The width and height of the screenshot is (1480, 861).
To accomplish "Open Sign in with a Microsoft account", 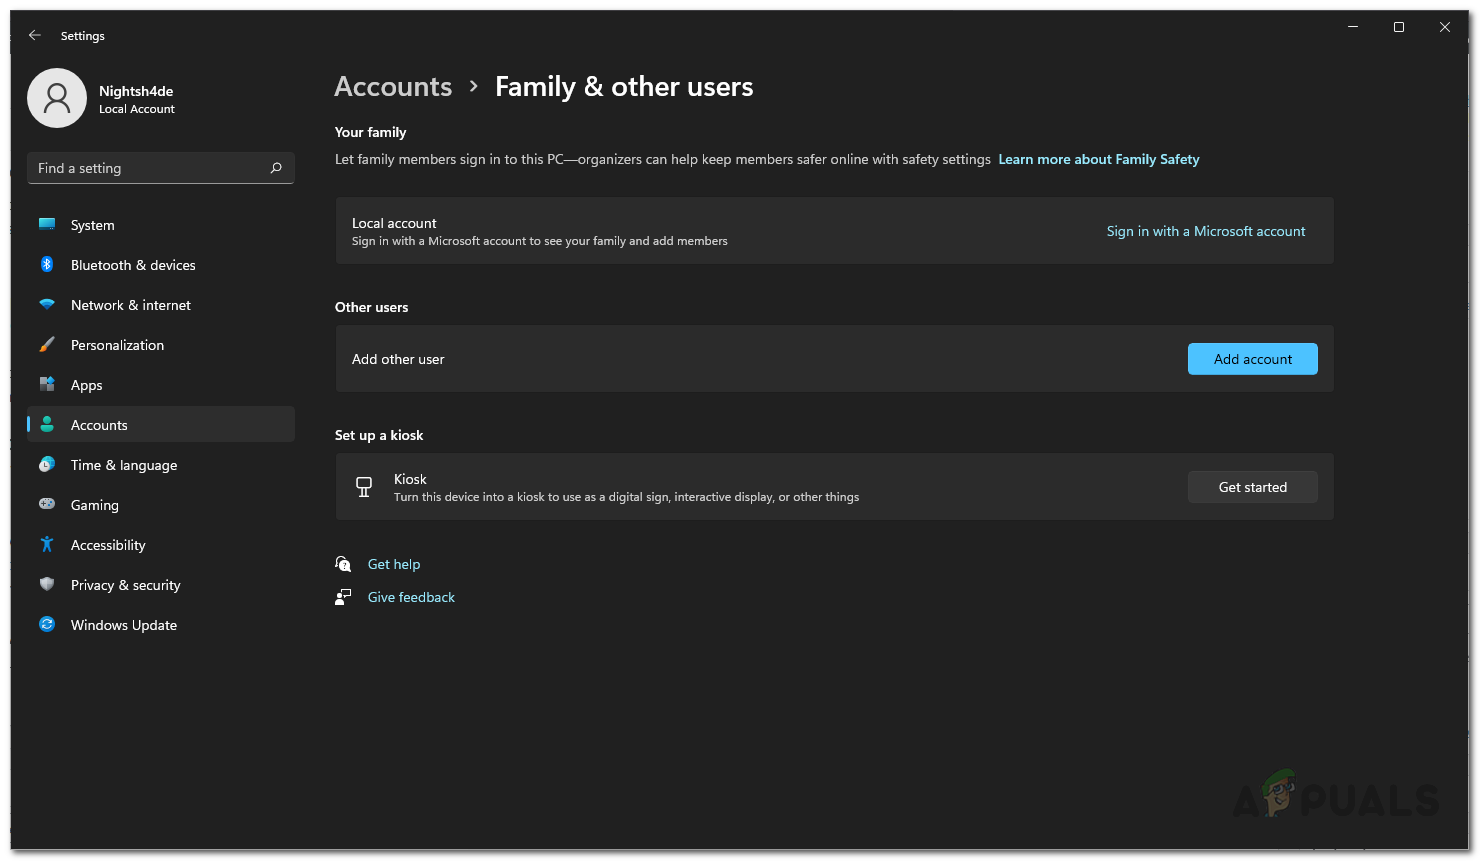I will [1205, 231].
